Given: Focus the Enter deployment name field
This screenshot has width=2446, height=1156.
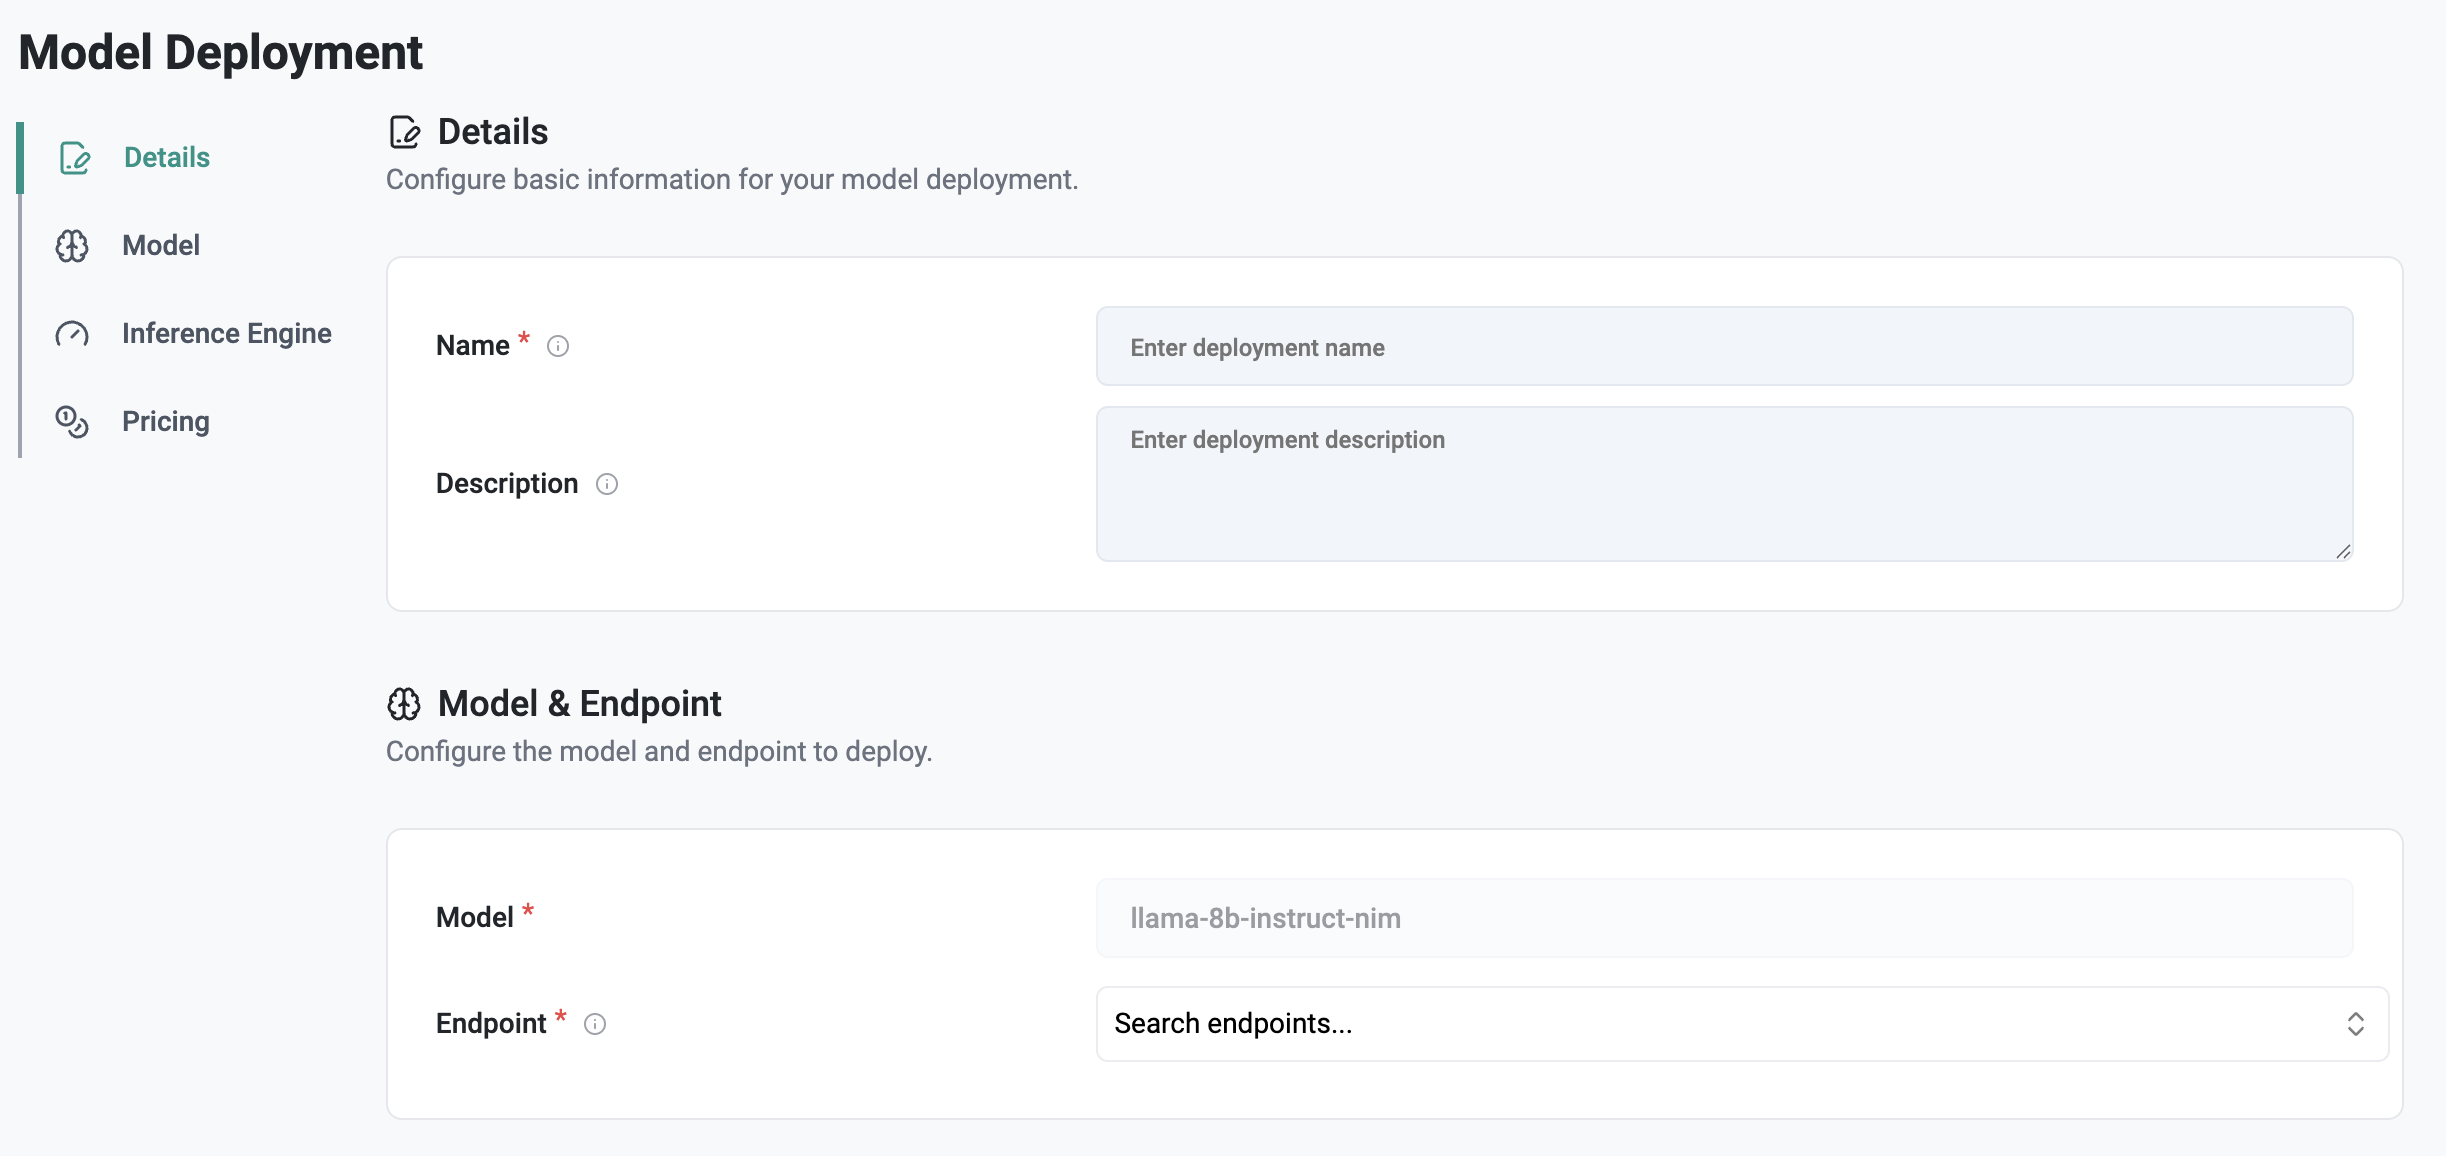Looking at the screenshot, I should coord(1724,347).
